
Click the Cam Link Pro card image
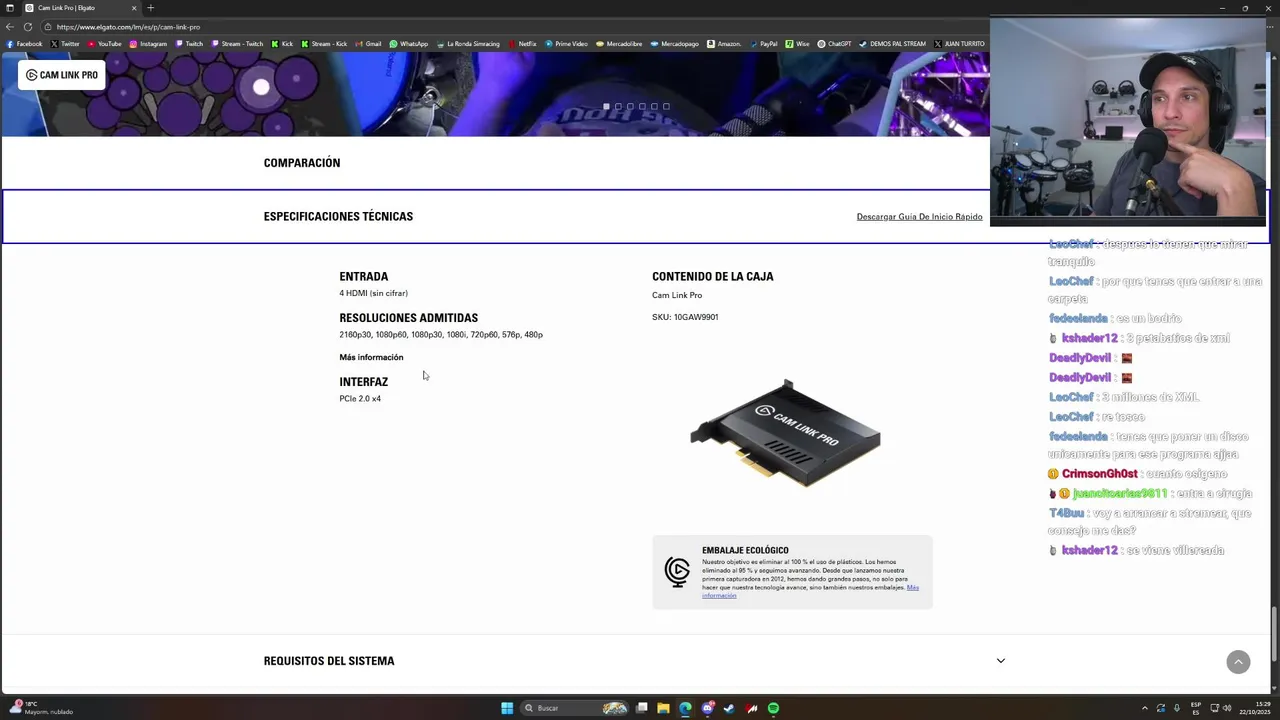(x=785, y=434)
